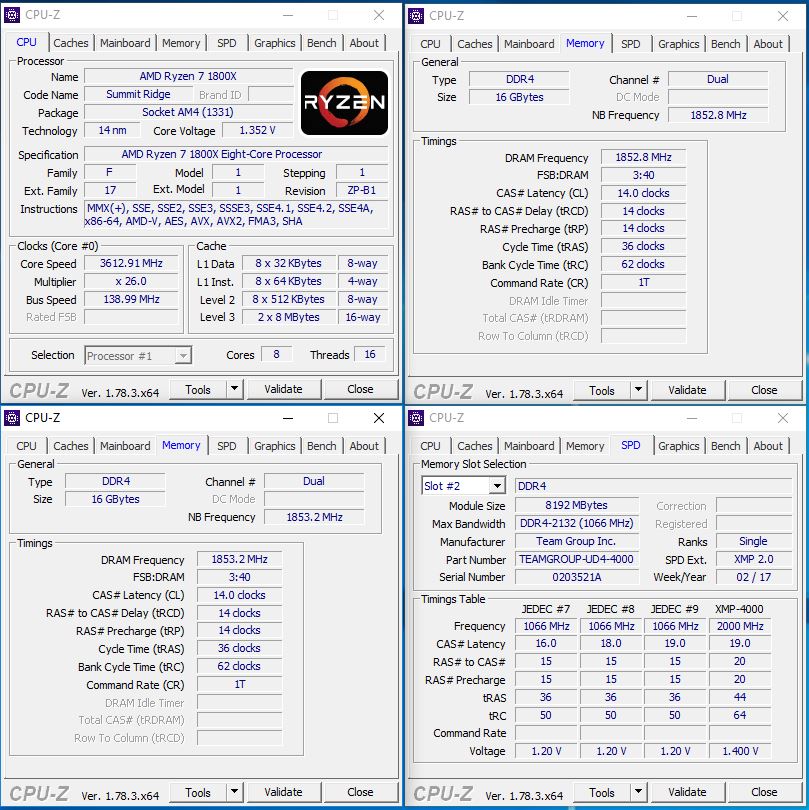Click the Ryzen processor logo
Screen dimensions: 809x810
coord(345,103)
